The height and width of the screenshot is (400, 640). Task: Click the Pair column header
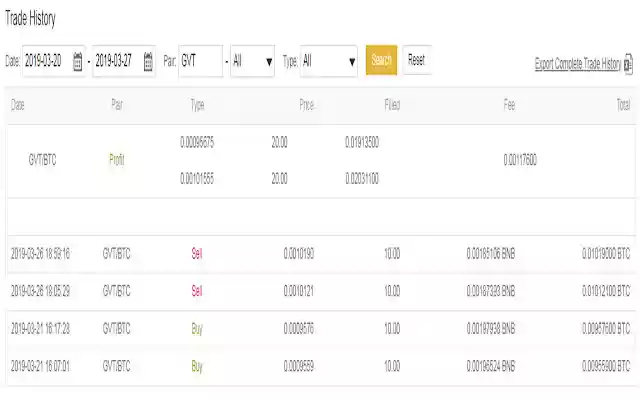point(117,104)
